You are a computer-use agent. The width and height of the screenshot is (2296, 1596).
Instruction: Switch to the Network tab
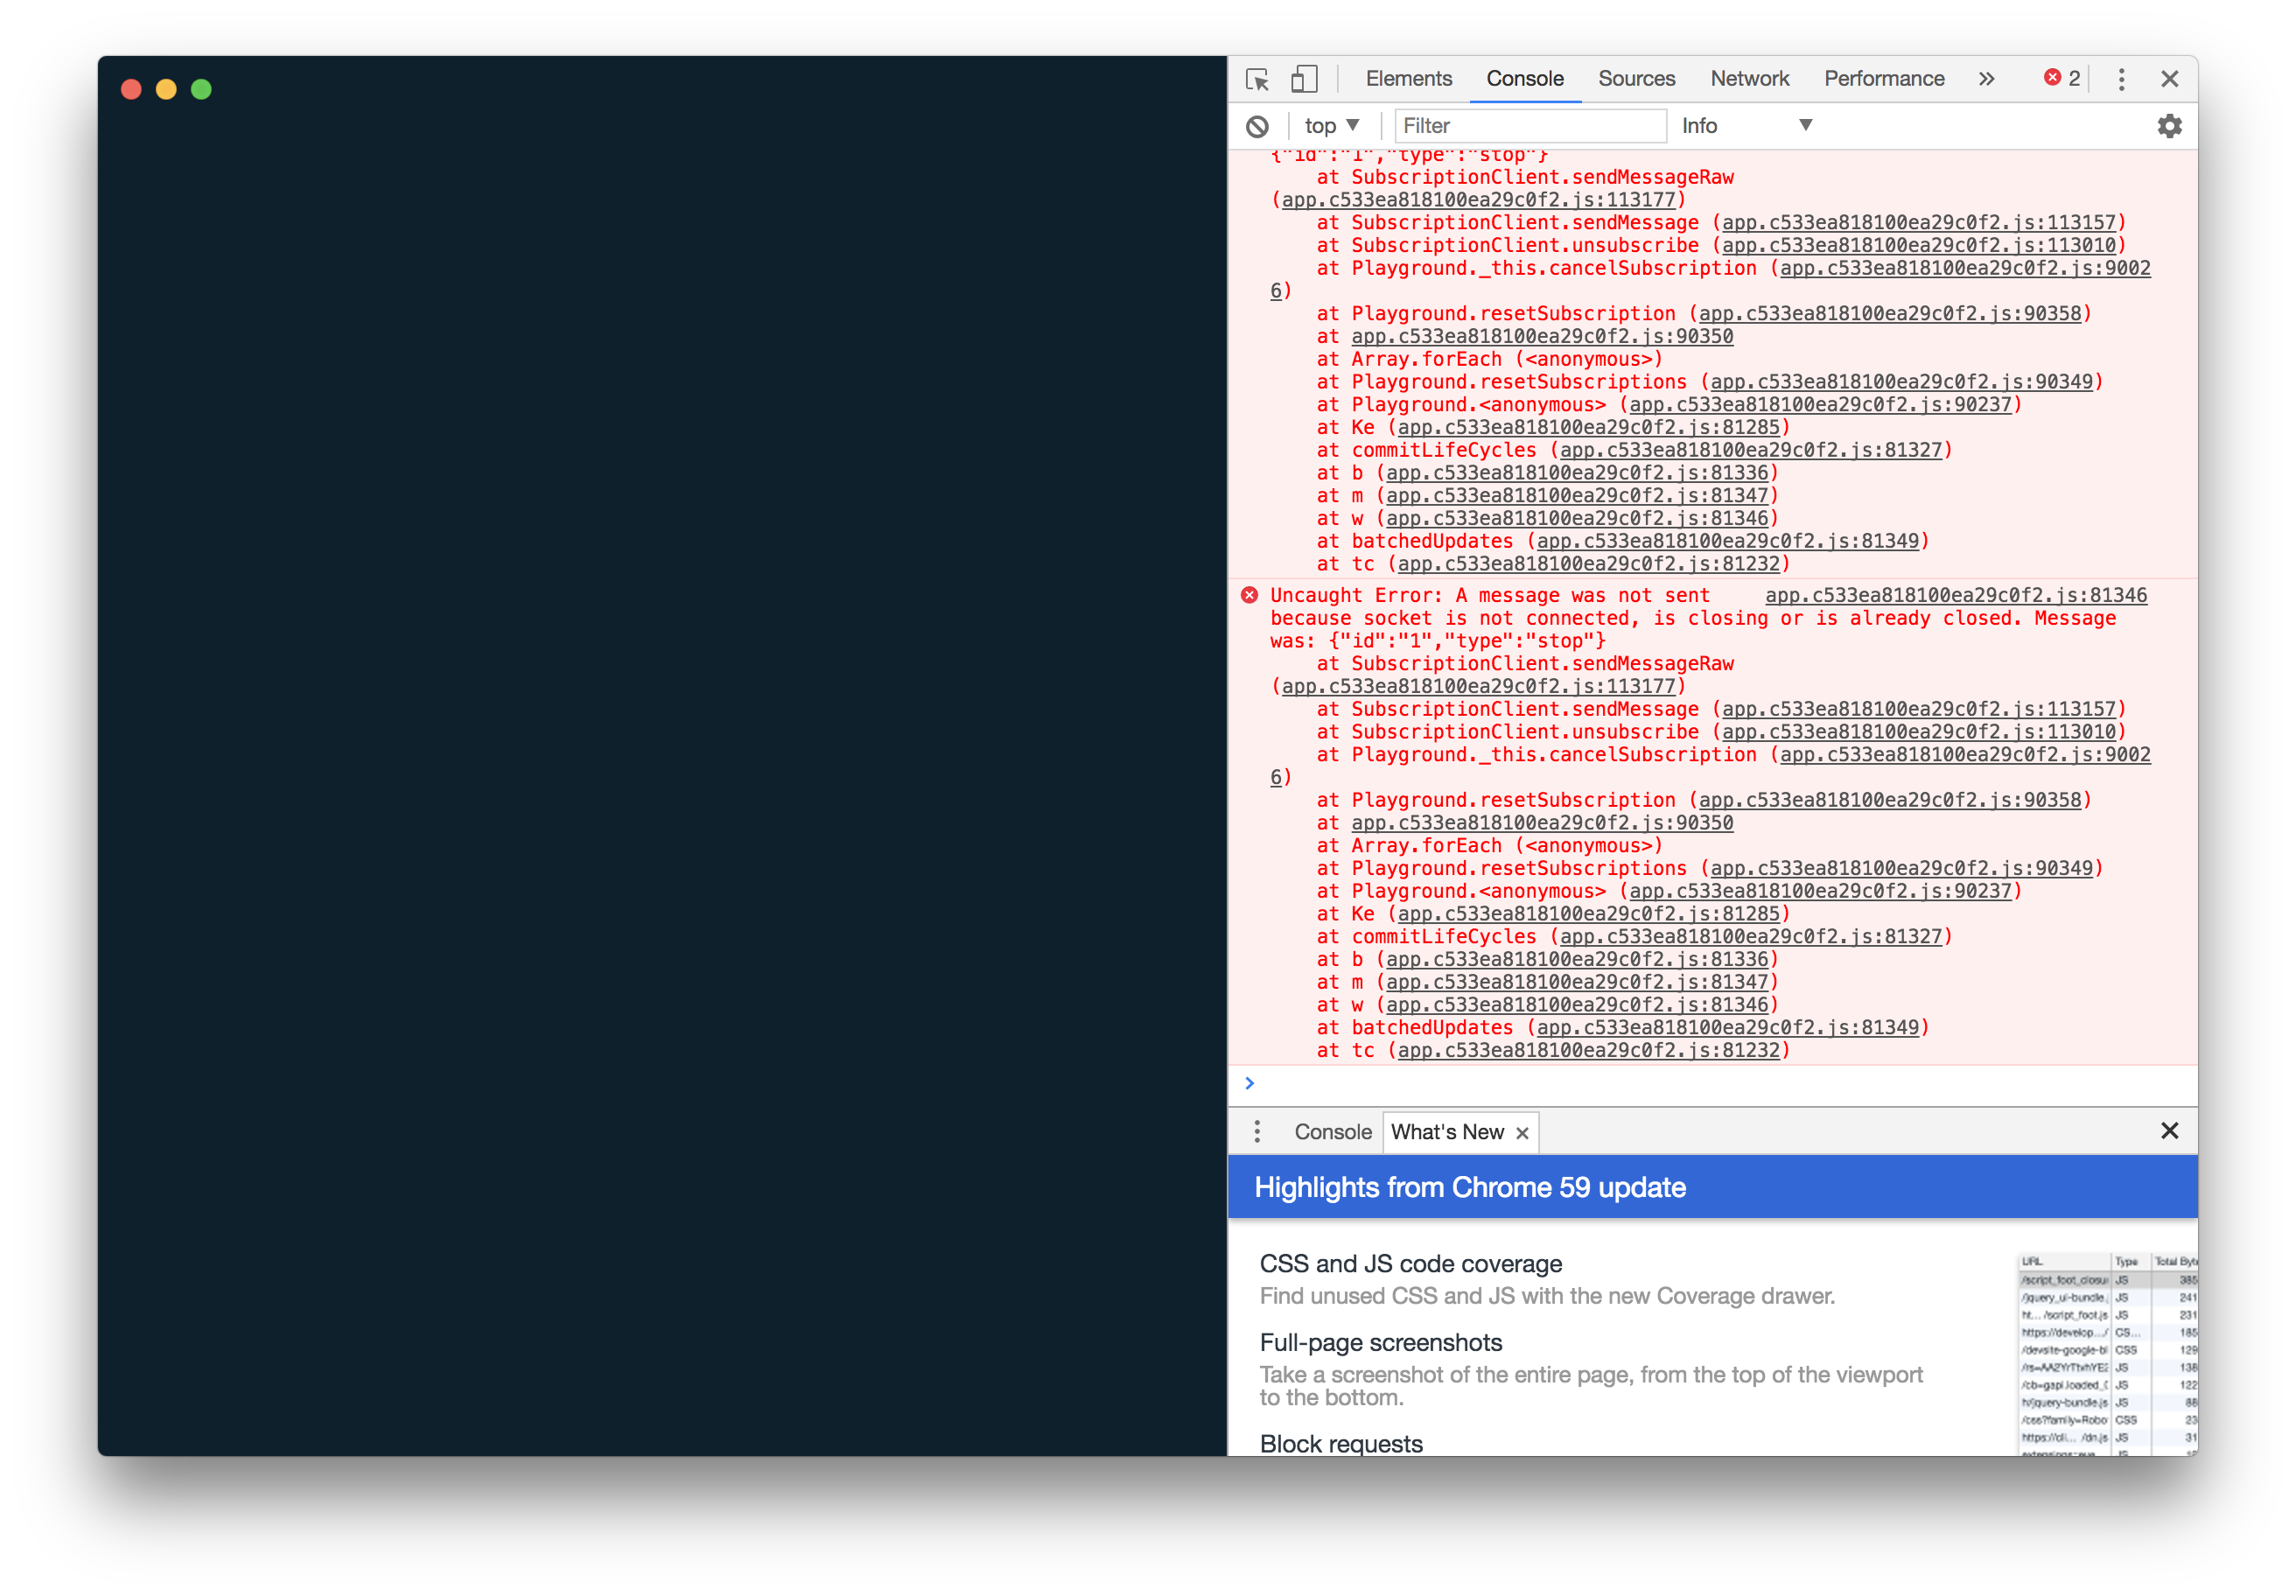click(x=1749, y=79)
